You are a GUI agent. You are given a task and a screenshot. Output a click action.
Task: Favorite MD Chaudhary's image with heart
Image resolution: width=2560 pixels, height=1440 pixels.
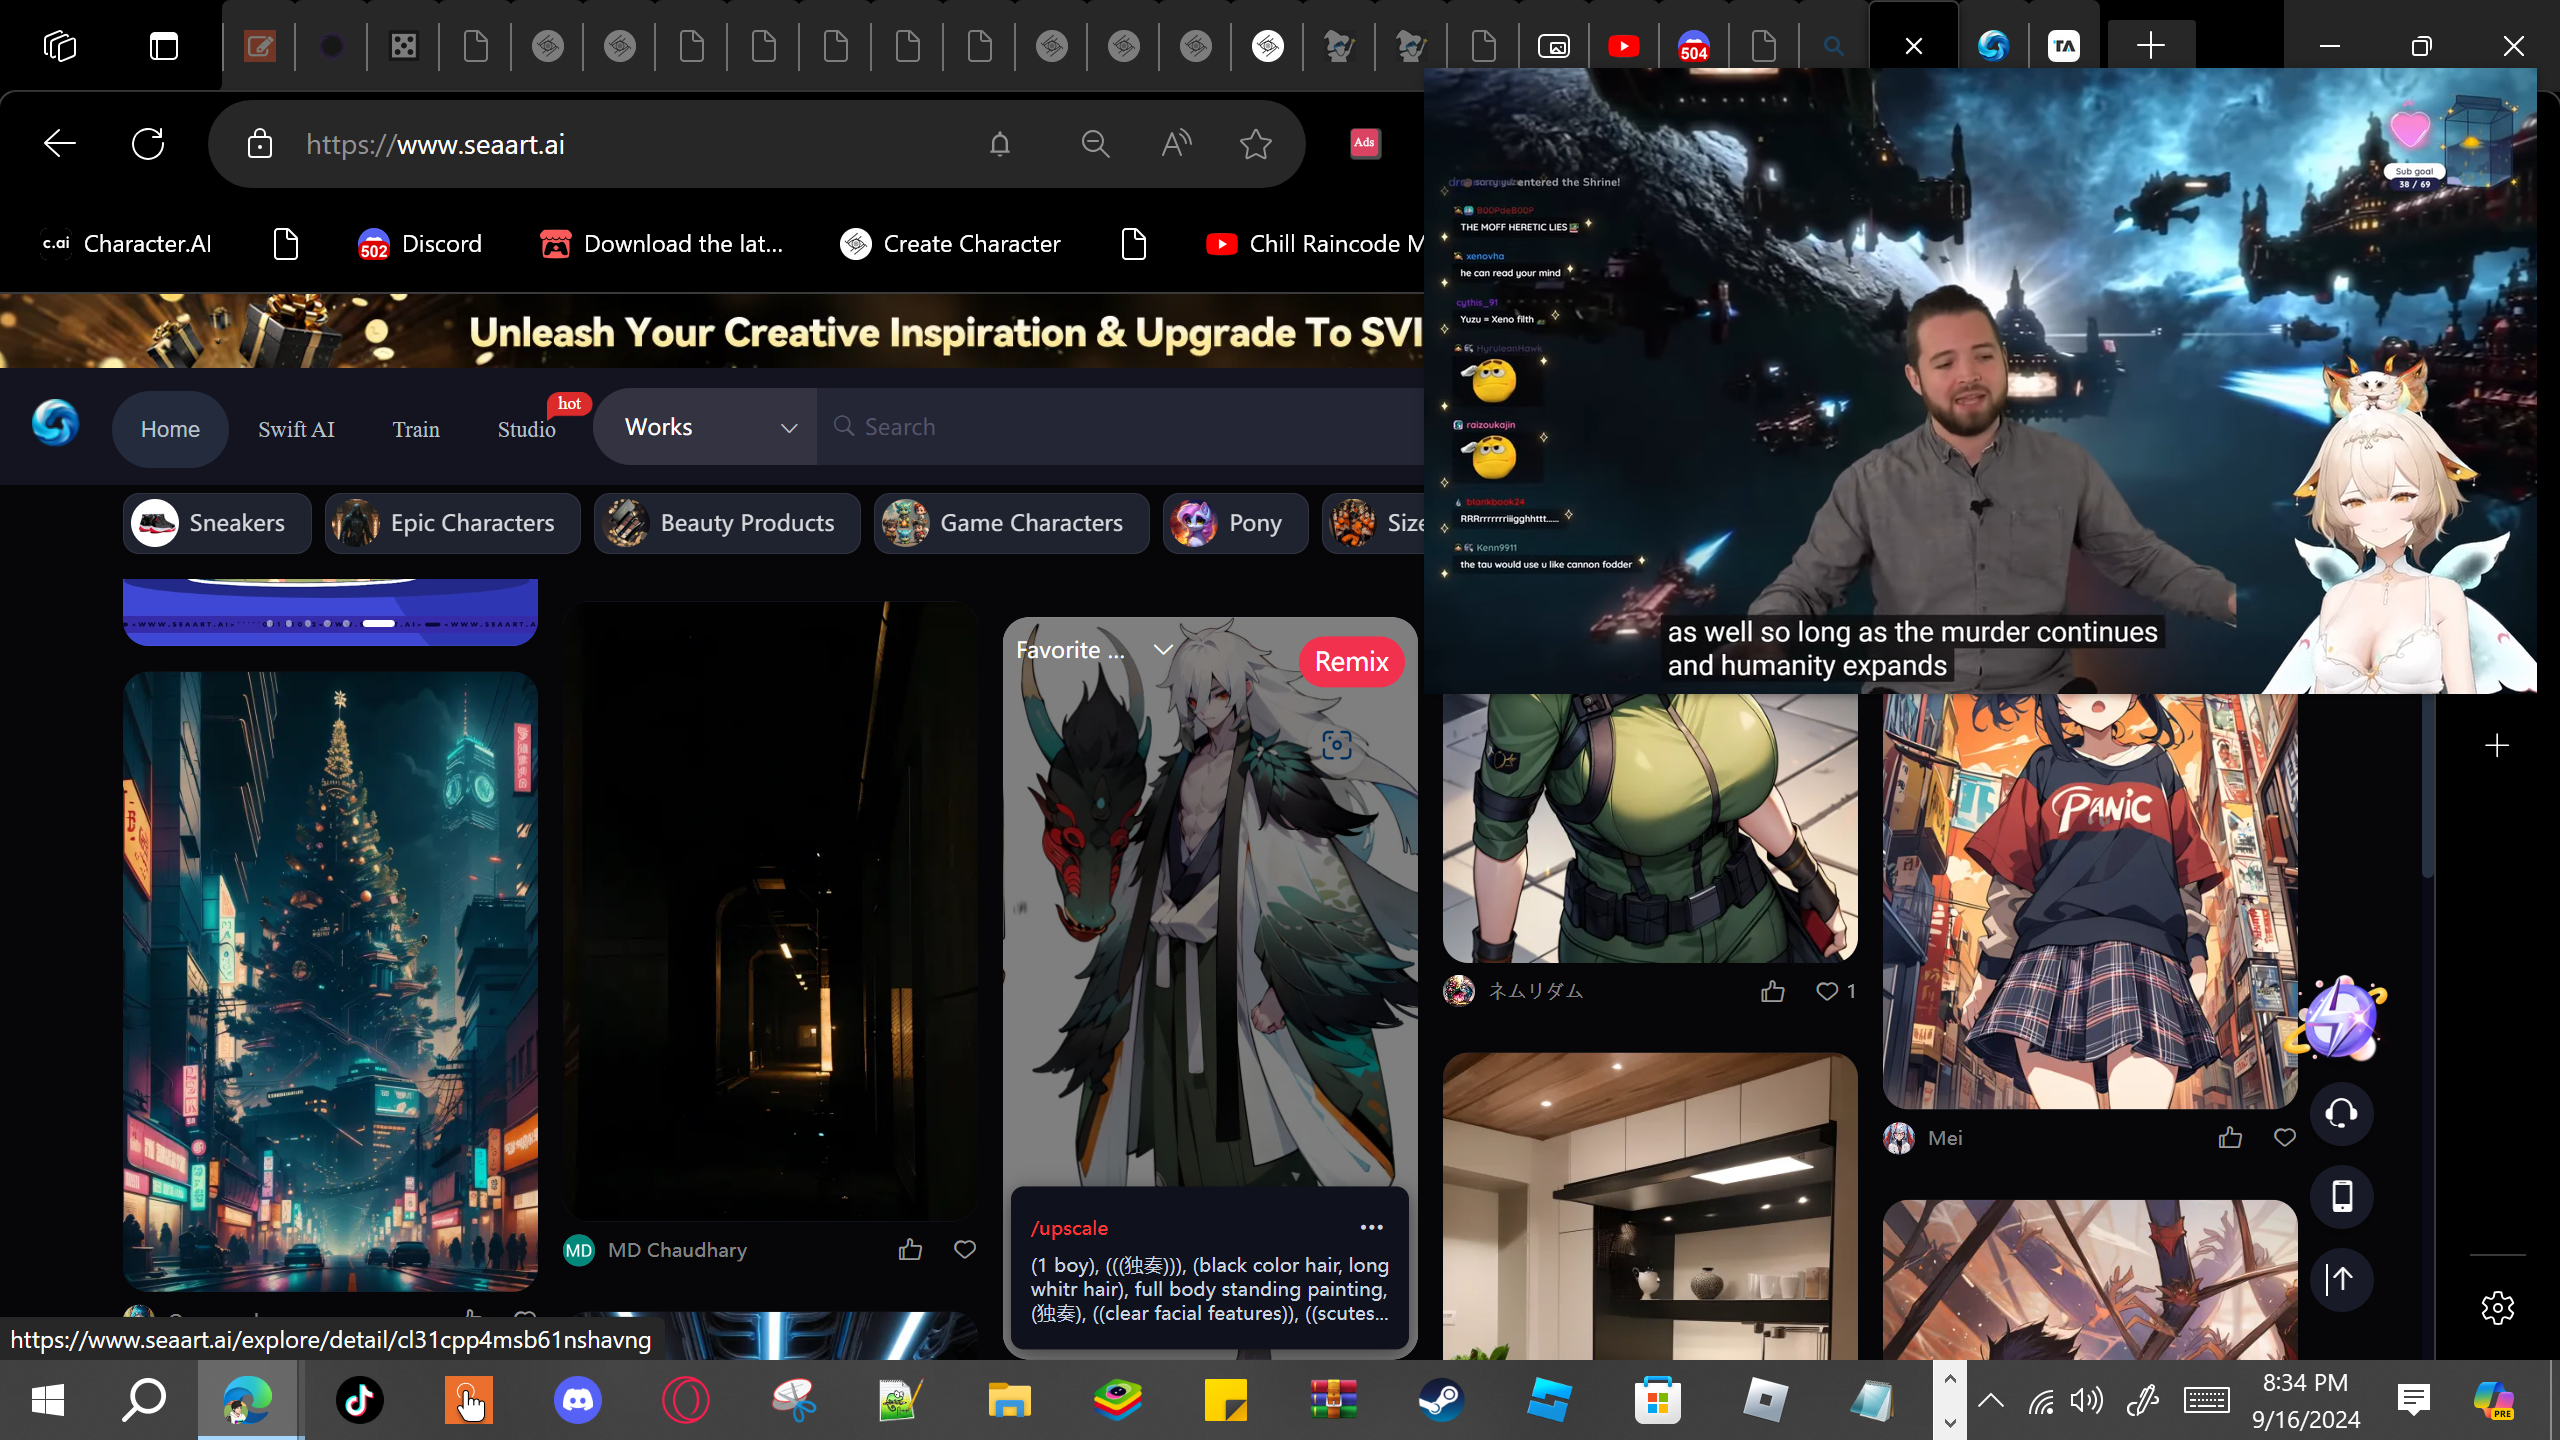965,1249
